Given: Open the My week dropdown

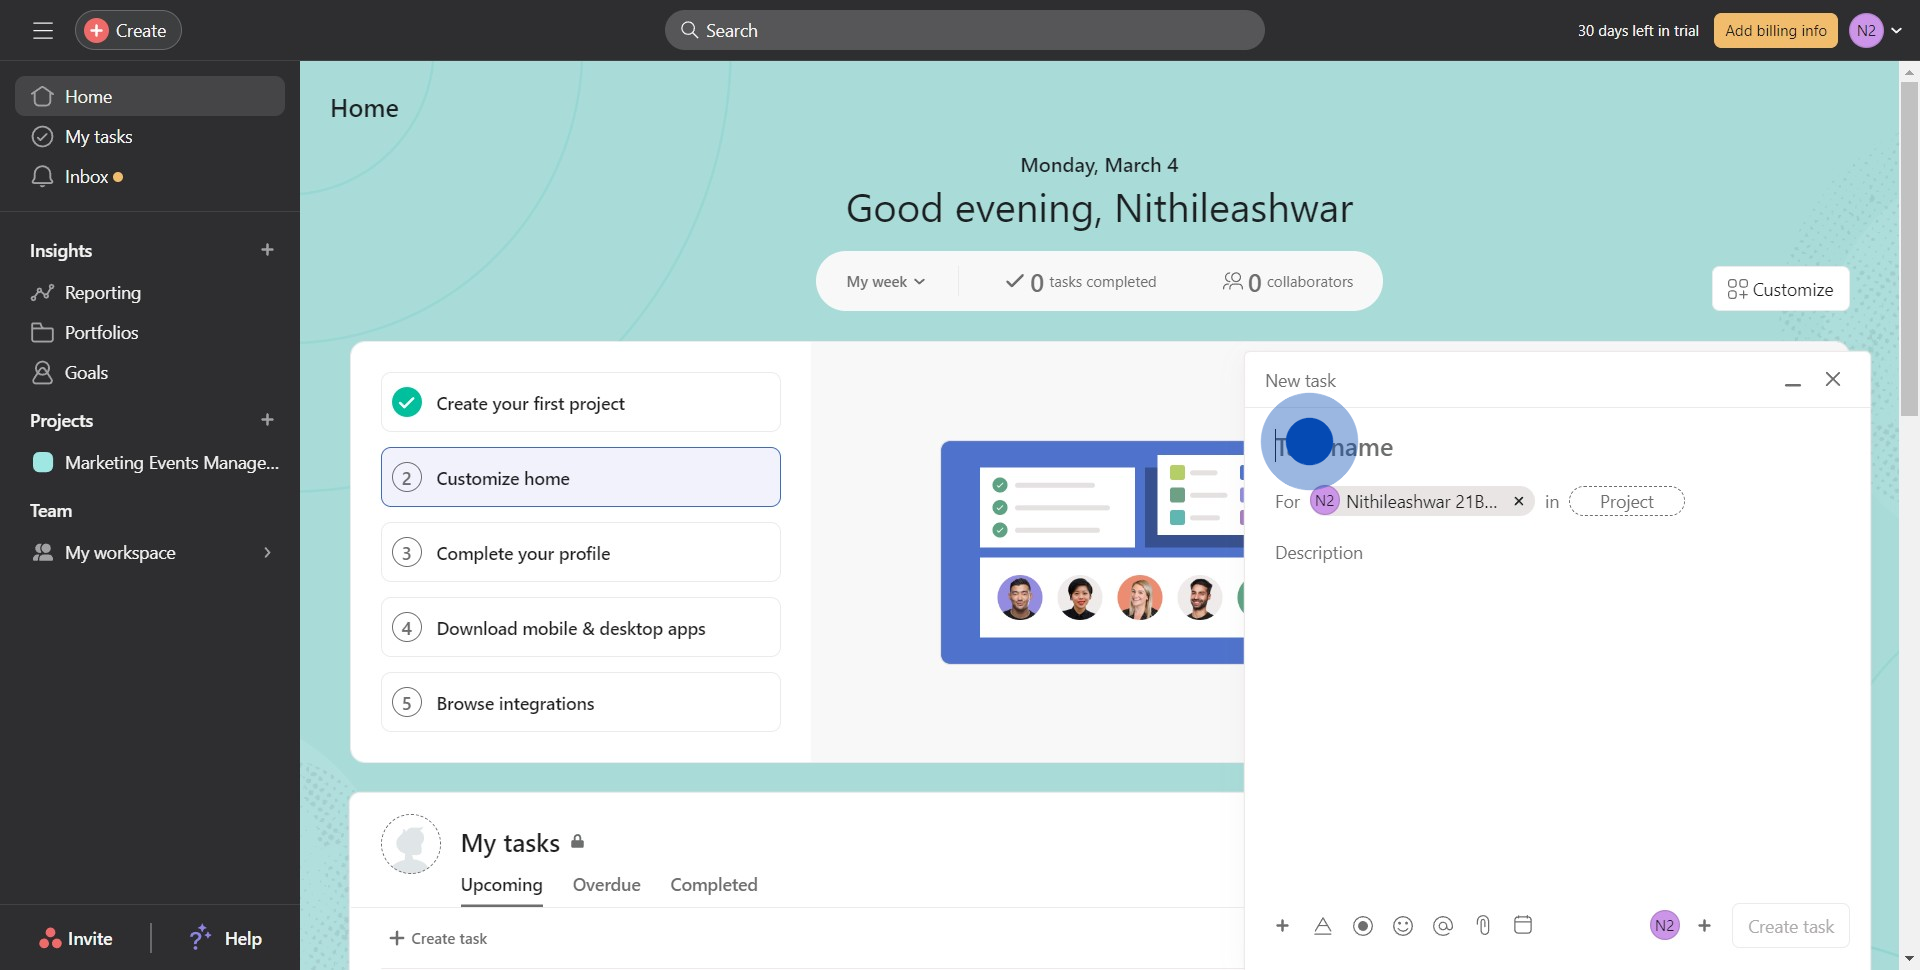Looking at the screenshot, I should pos(886,282).
